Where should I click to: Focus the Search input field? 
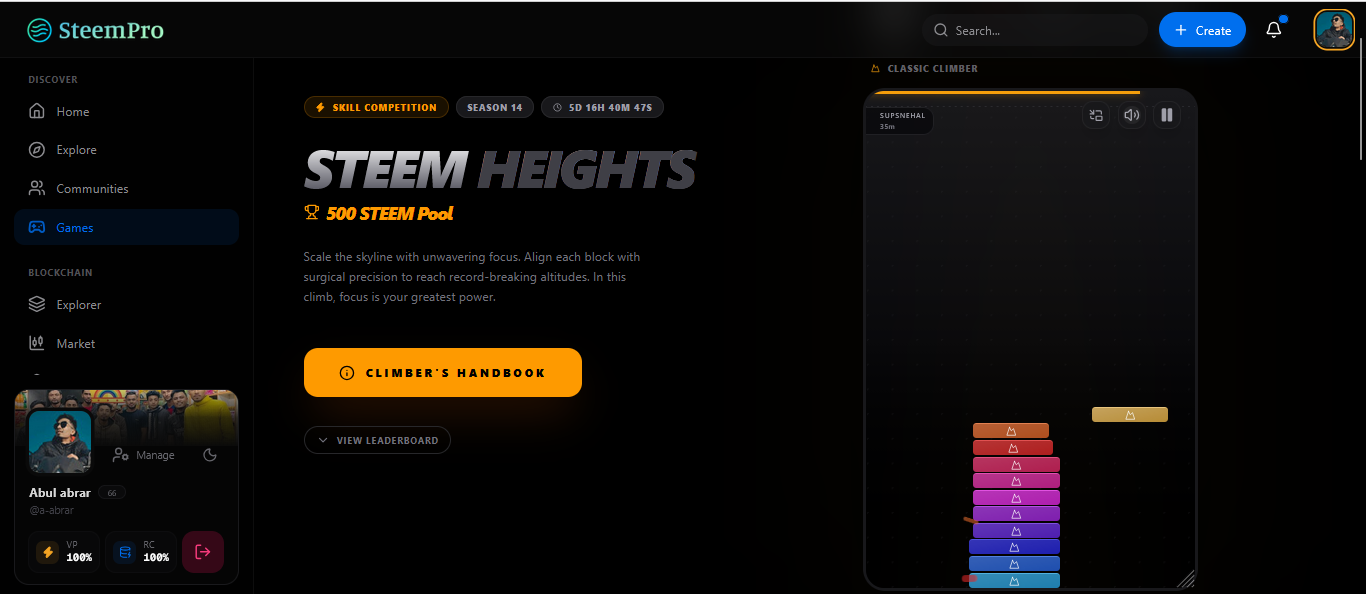tap(1035, 30)
